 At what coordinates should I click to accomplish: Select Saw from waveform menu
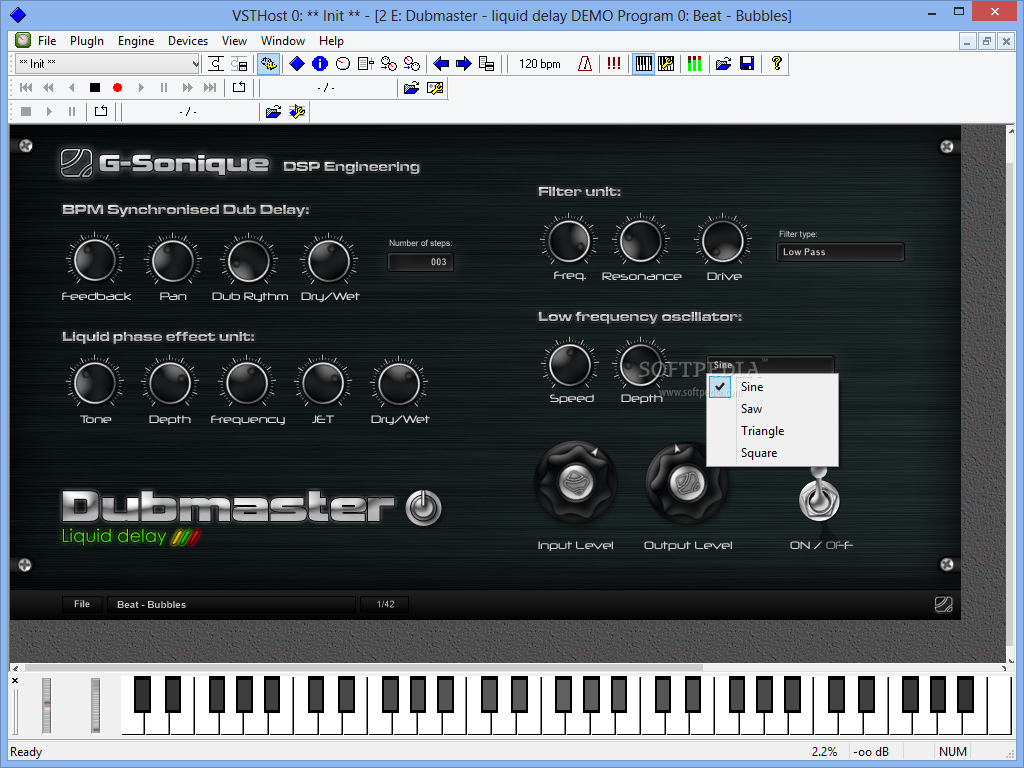tap(773, 409)
